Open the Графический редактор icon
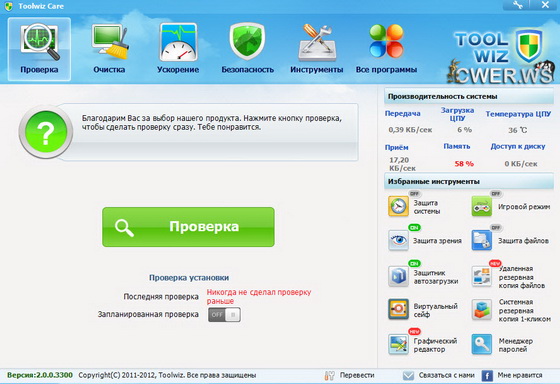The height and width of the screenshot is (384, 560). point(398,344)
